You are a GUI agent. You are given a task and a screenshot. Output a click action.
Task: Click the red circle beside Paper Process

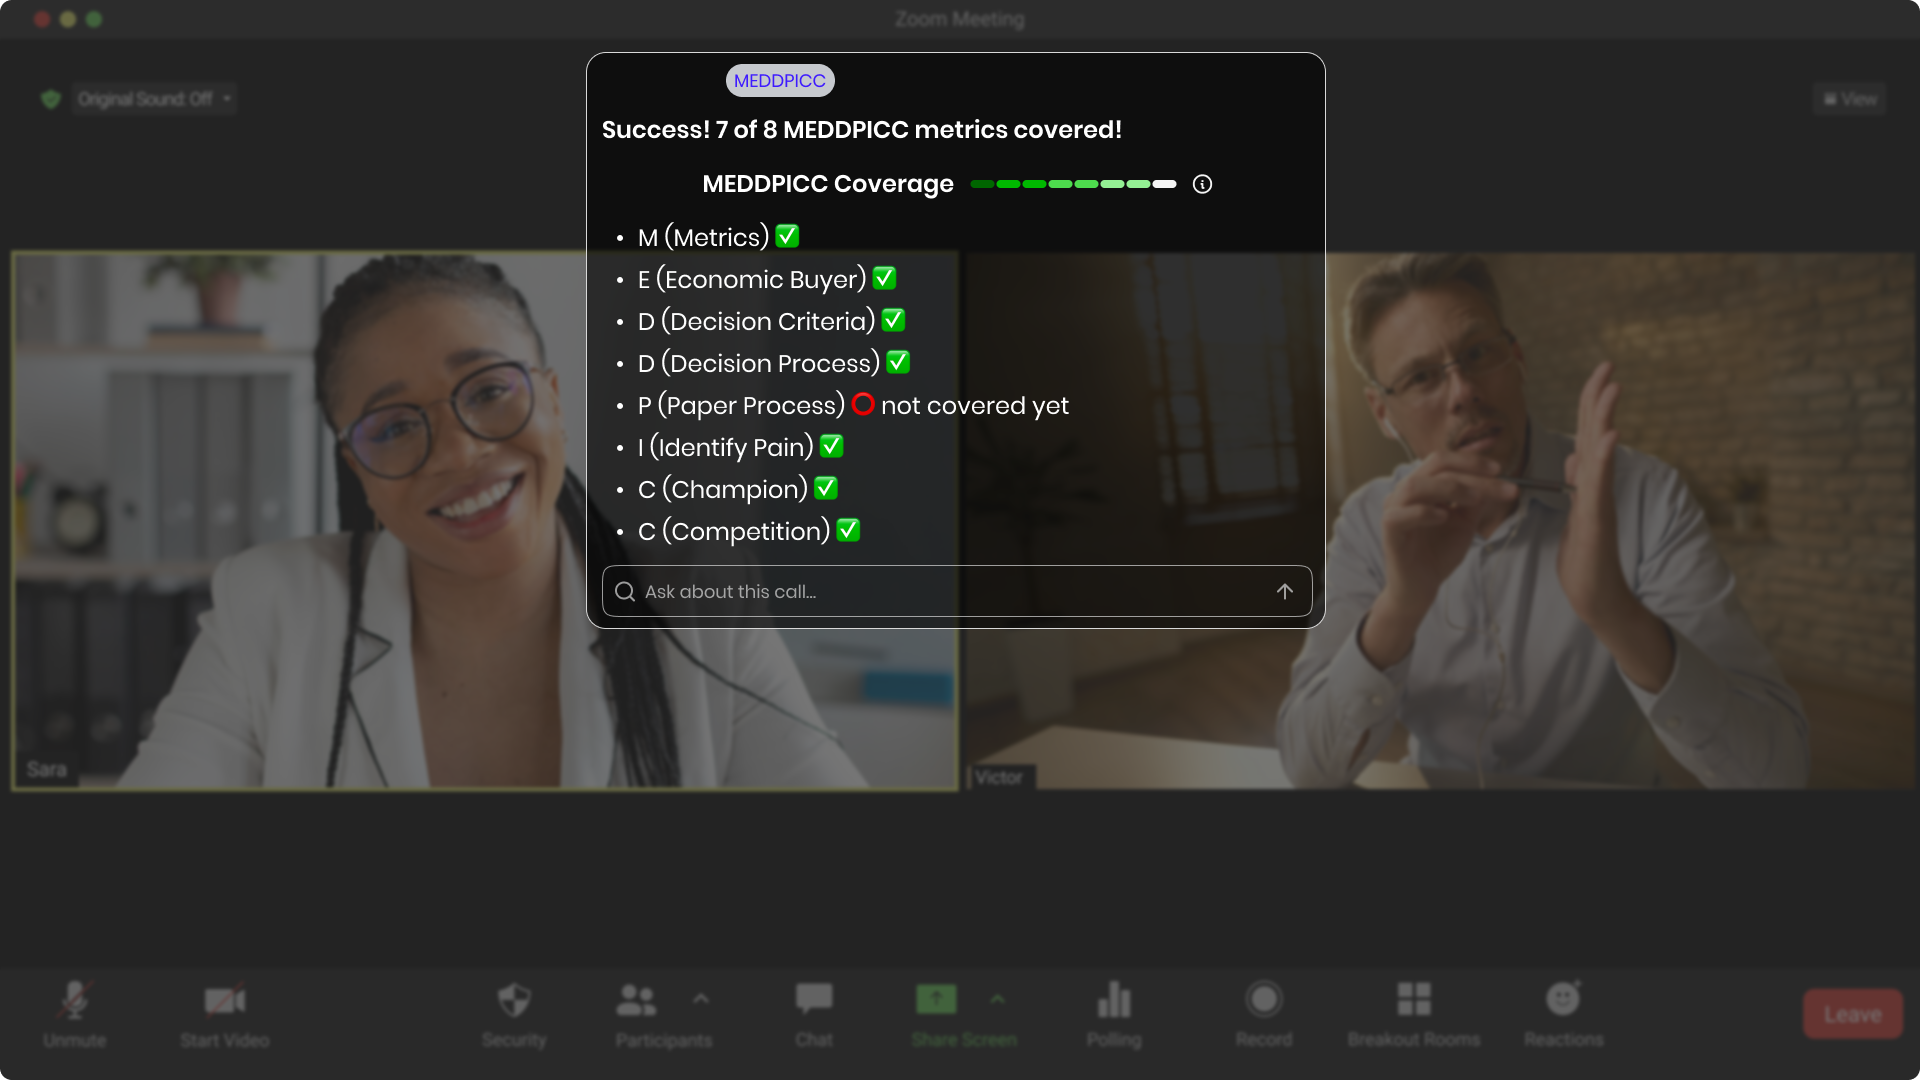pos(863,404)
